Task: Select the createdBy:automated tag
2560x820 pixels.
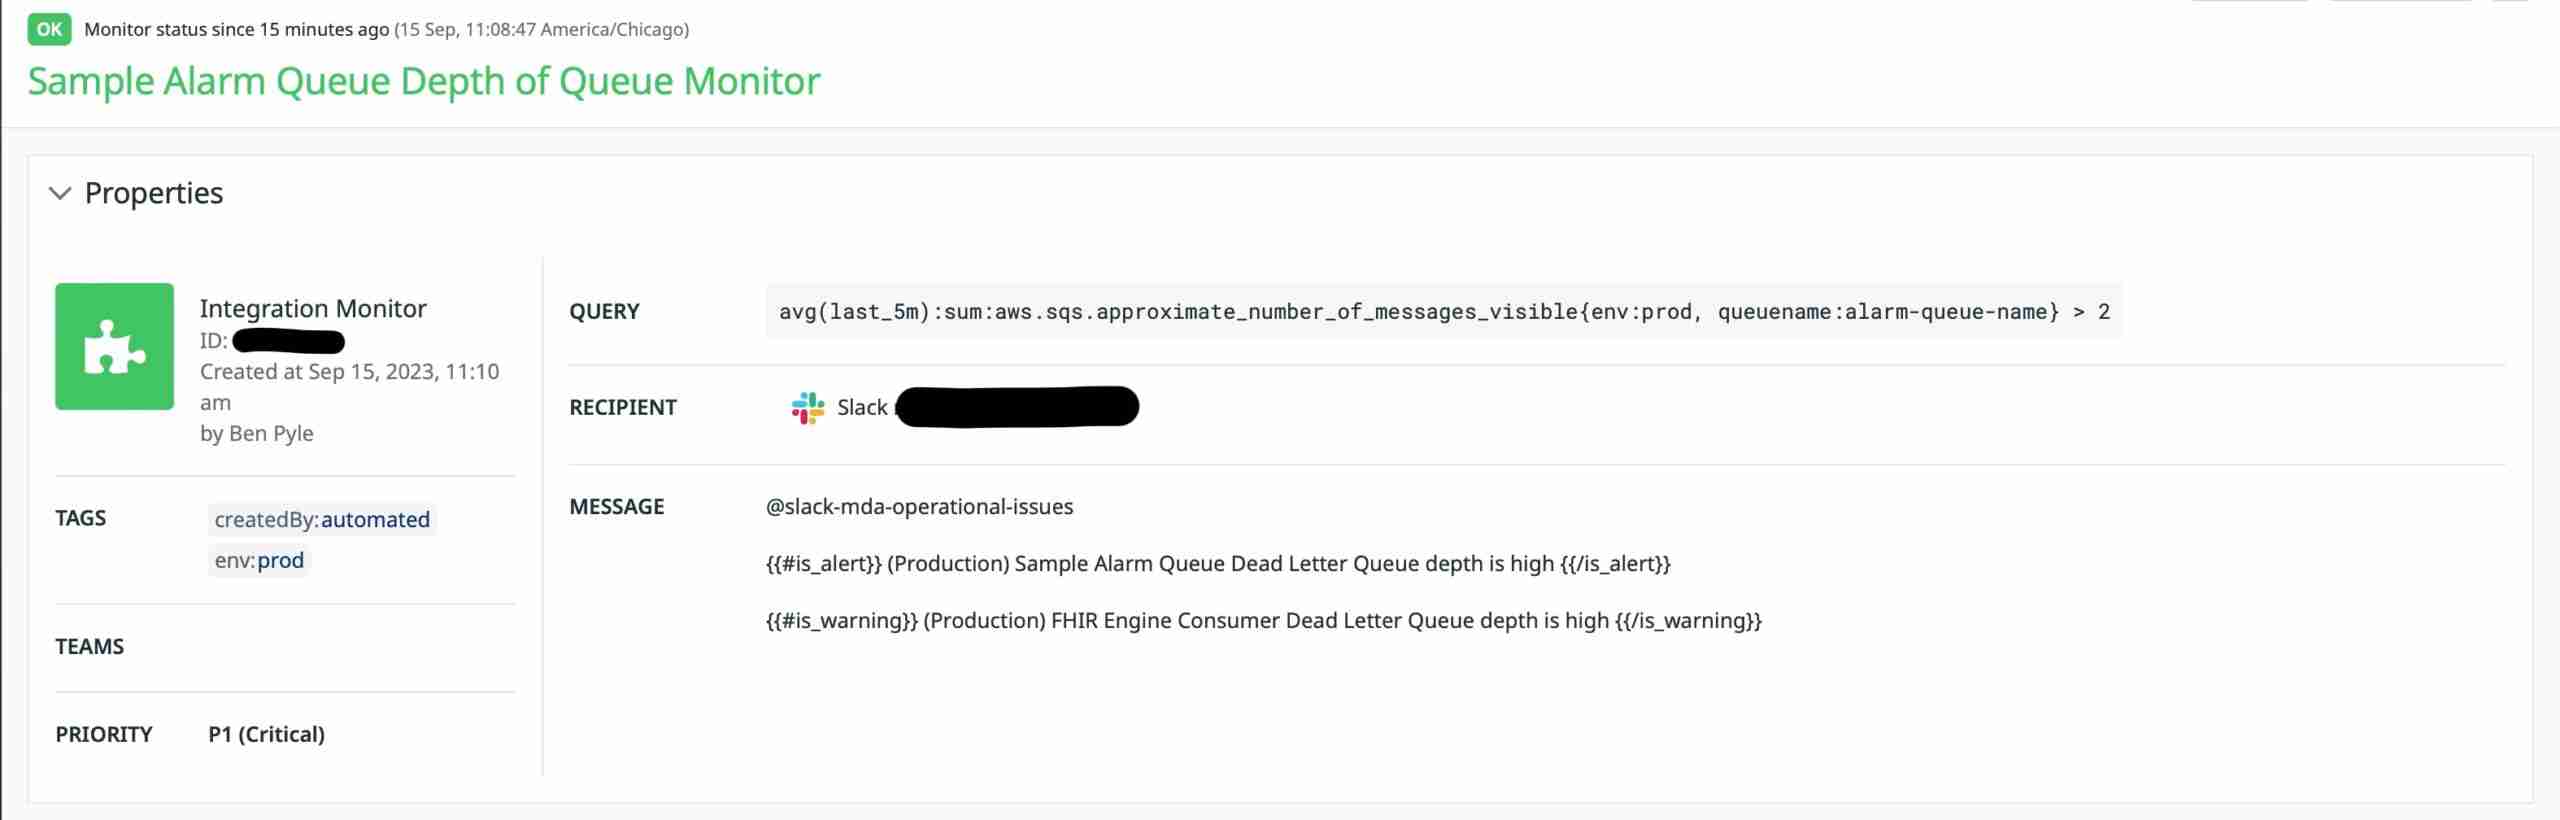Action: pos(321,519)
